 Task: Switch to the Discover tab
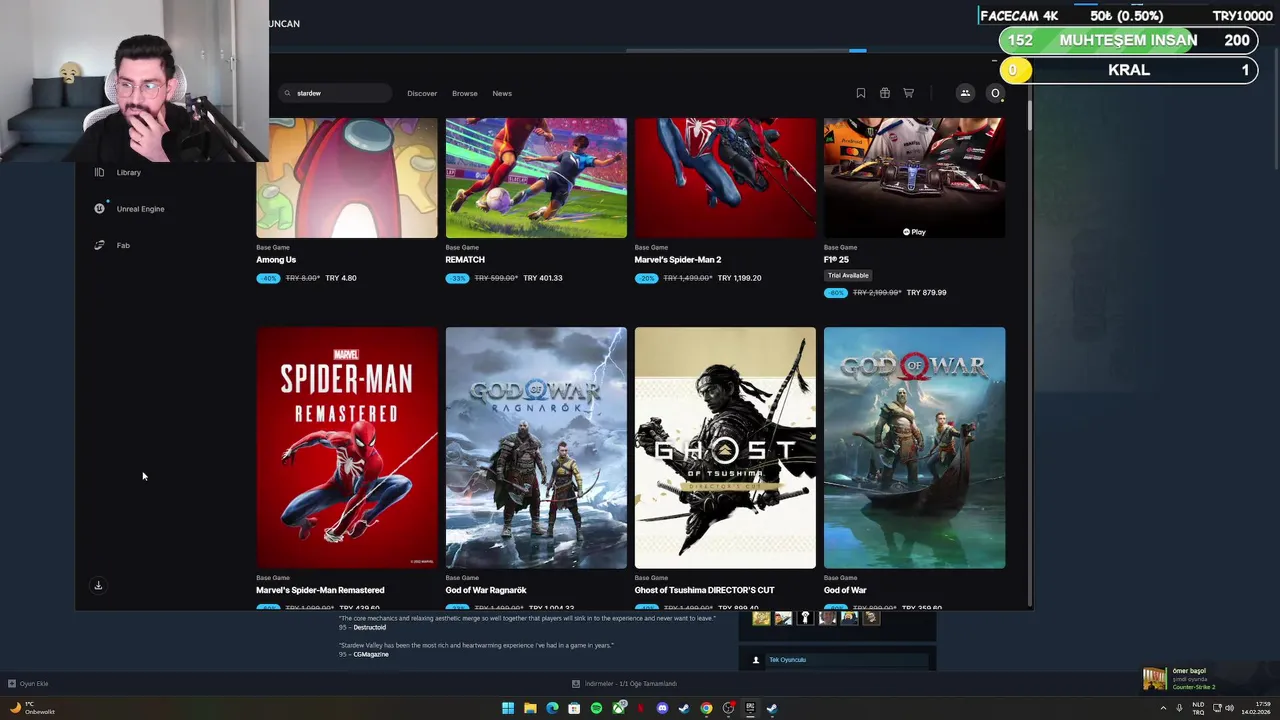[x=422, y=93]
